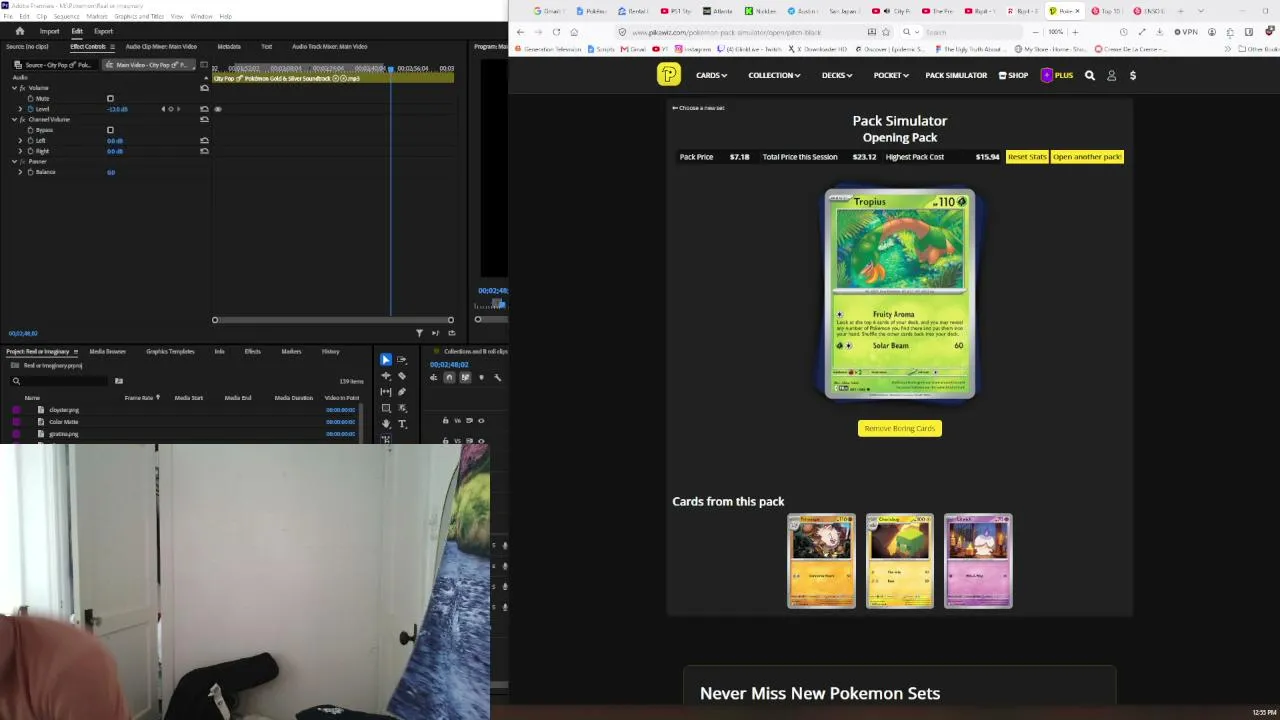This screenshot has width=1280, height=720.
Task: Toggle Right channel animation stopwatch
Action: tap(31, 151)
